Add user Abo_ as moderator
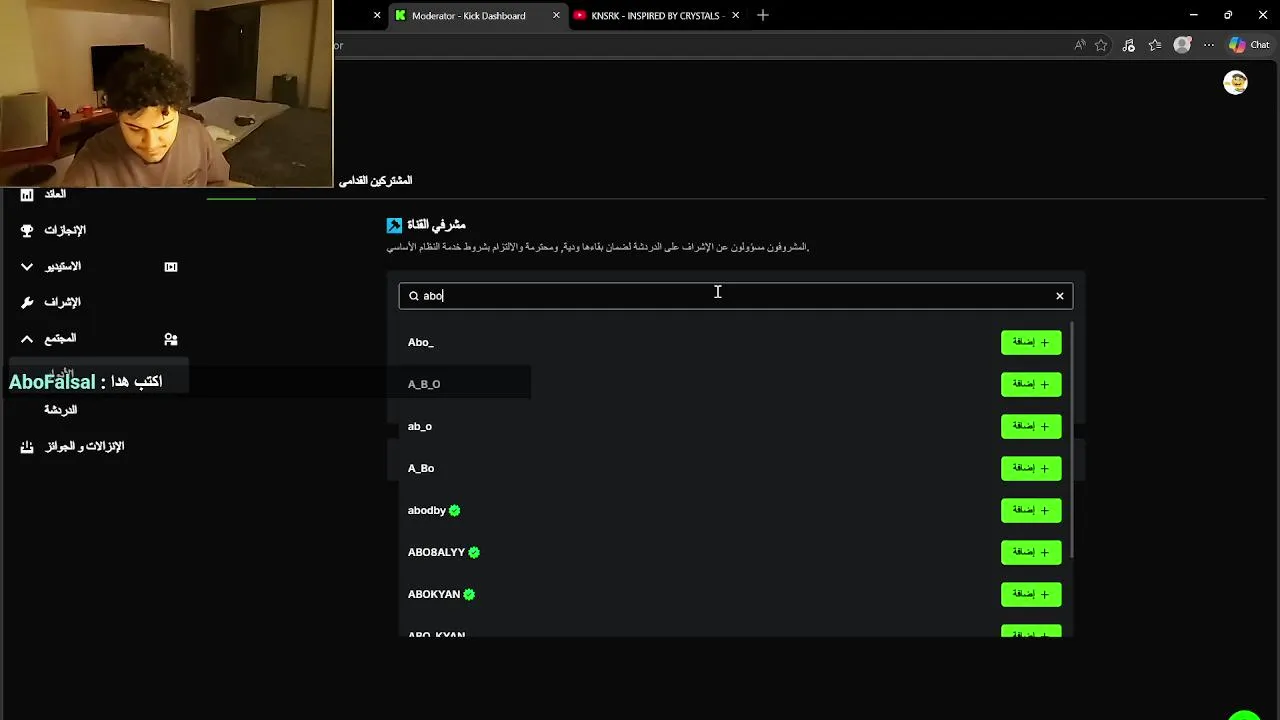1280x720 pixels. click(1031, 342)
